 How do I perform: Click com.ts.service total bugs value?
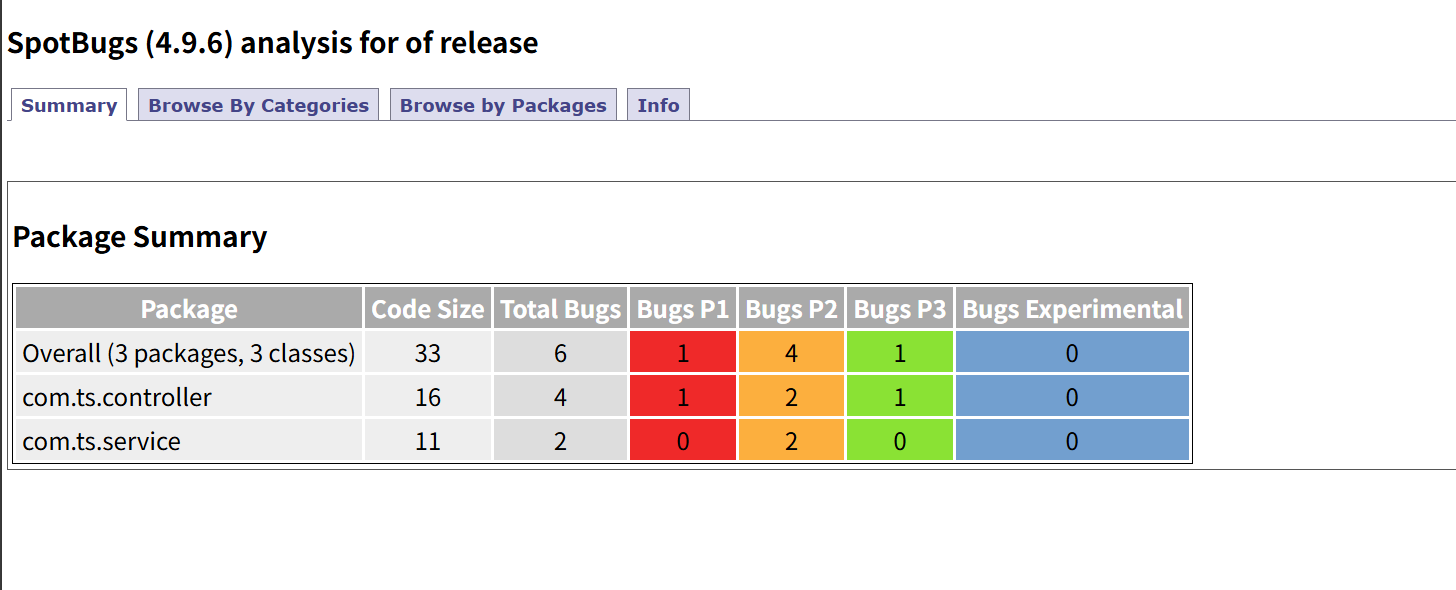[x=560, y=440]
